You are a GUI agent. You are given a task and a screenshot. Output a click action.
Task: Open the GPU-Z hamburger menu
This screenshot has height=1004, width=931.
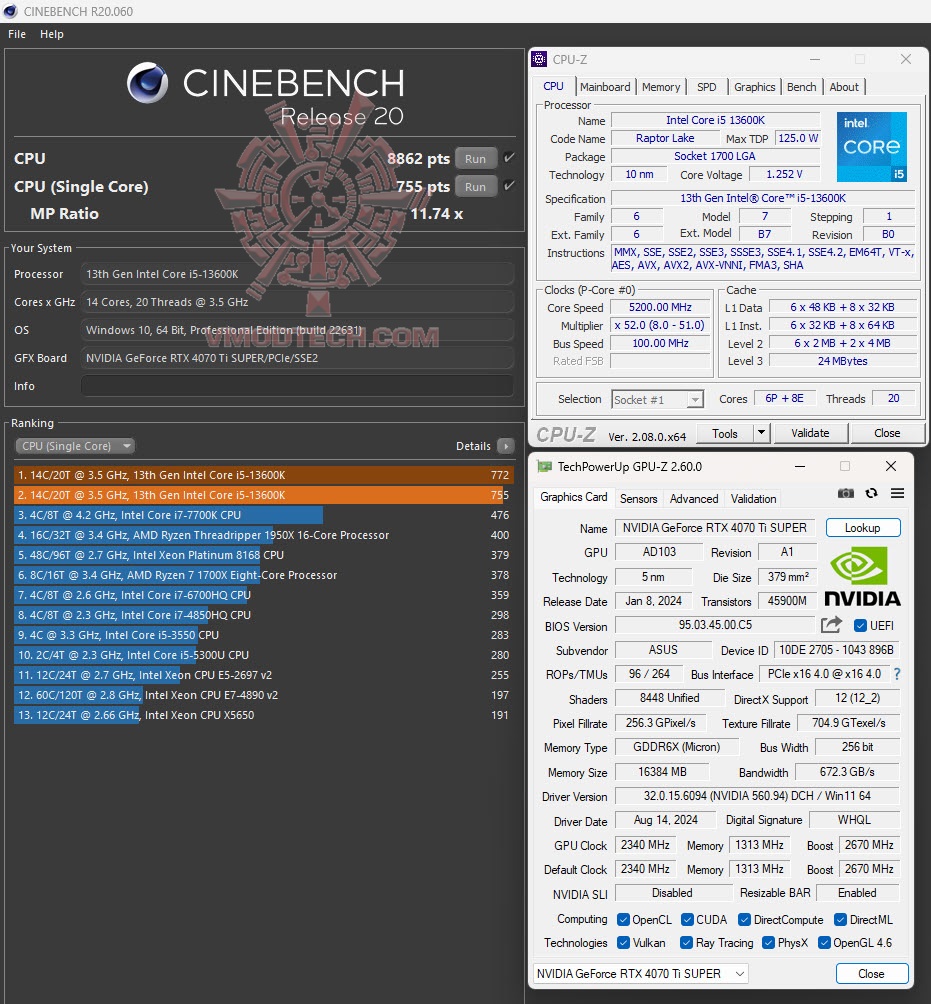pos(898,493)
